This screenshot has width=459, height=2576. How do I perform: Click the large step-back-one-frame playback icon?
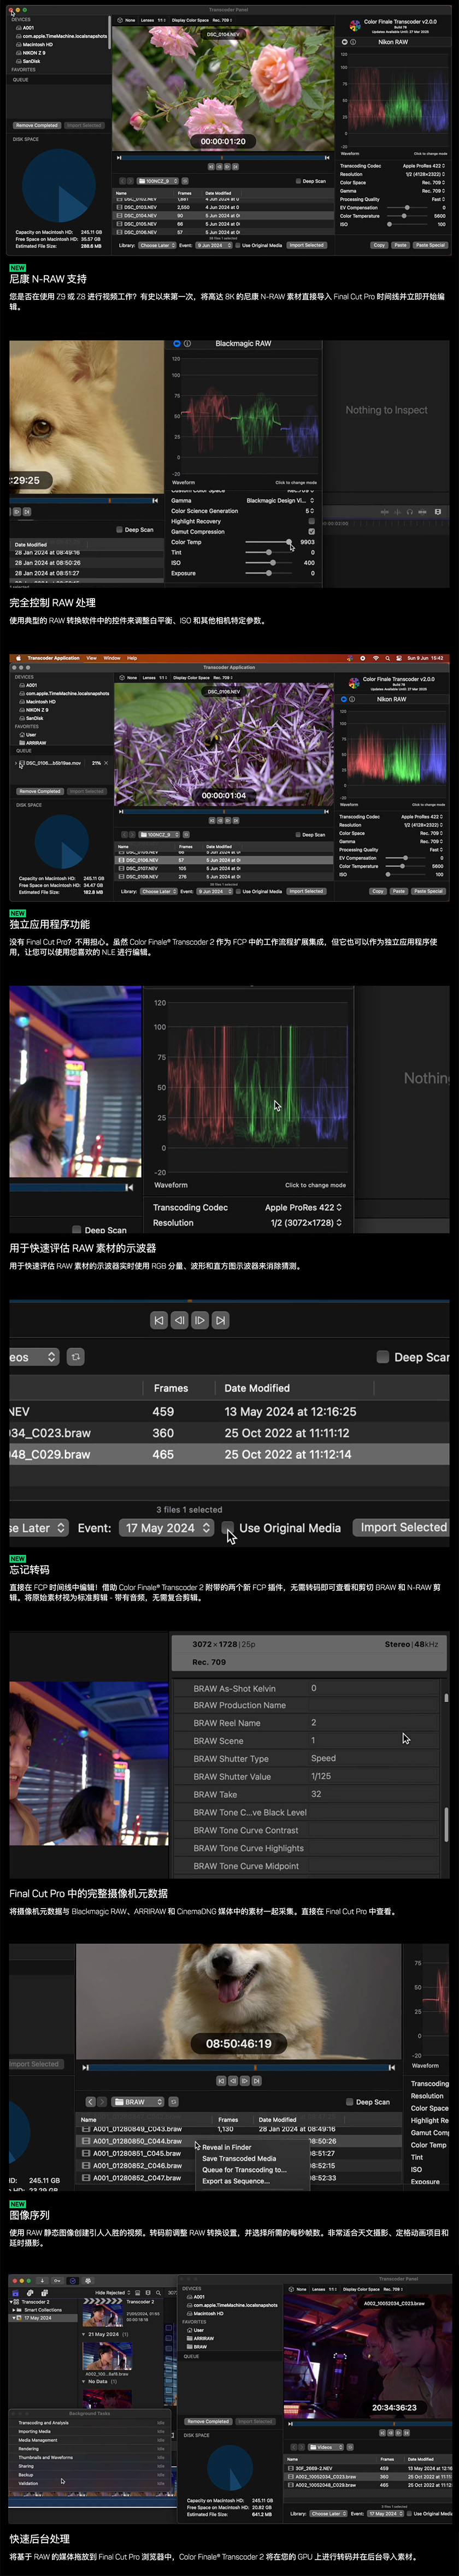(179, 1320)
